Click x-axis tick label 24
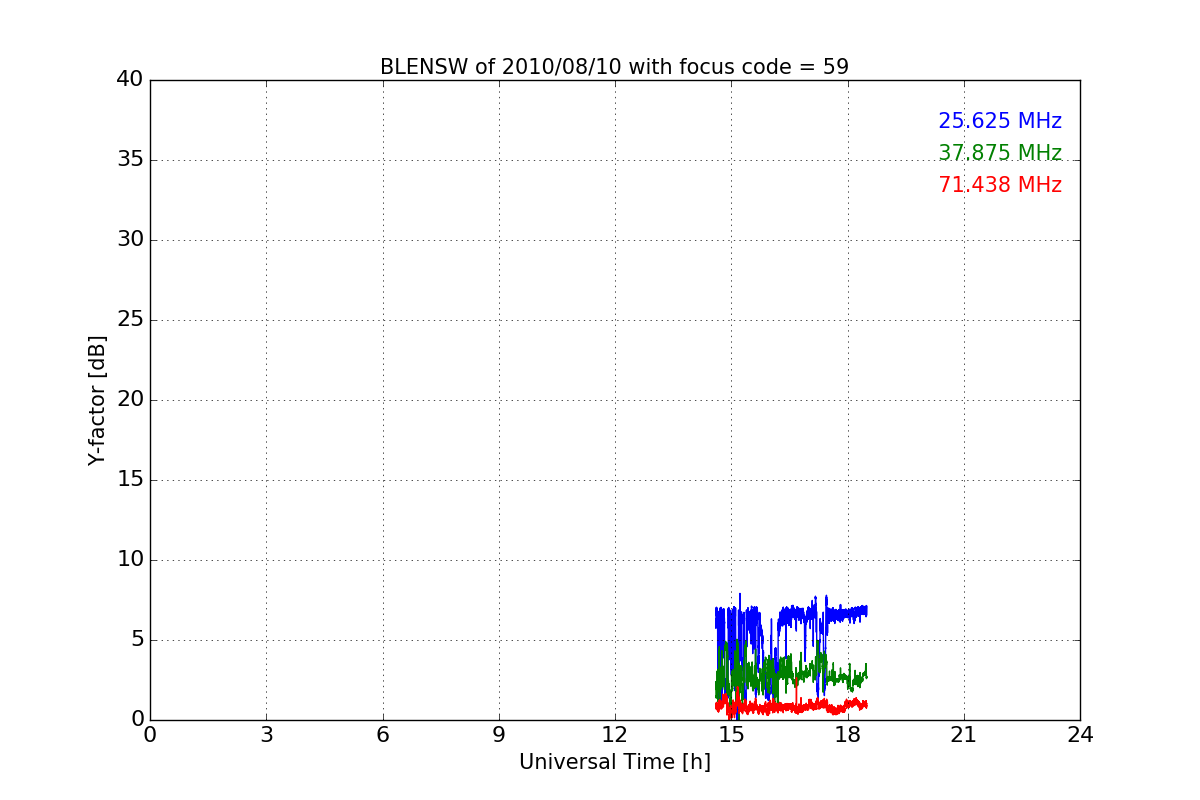The image size is (1200, 800). (x=1080, y=735)
